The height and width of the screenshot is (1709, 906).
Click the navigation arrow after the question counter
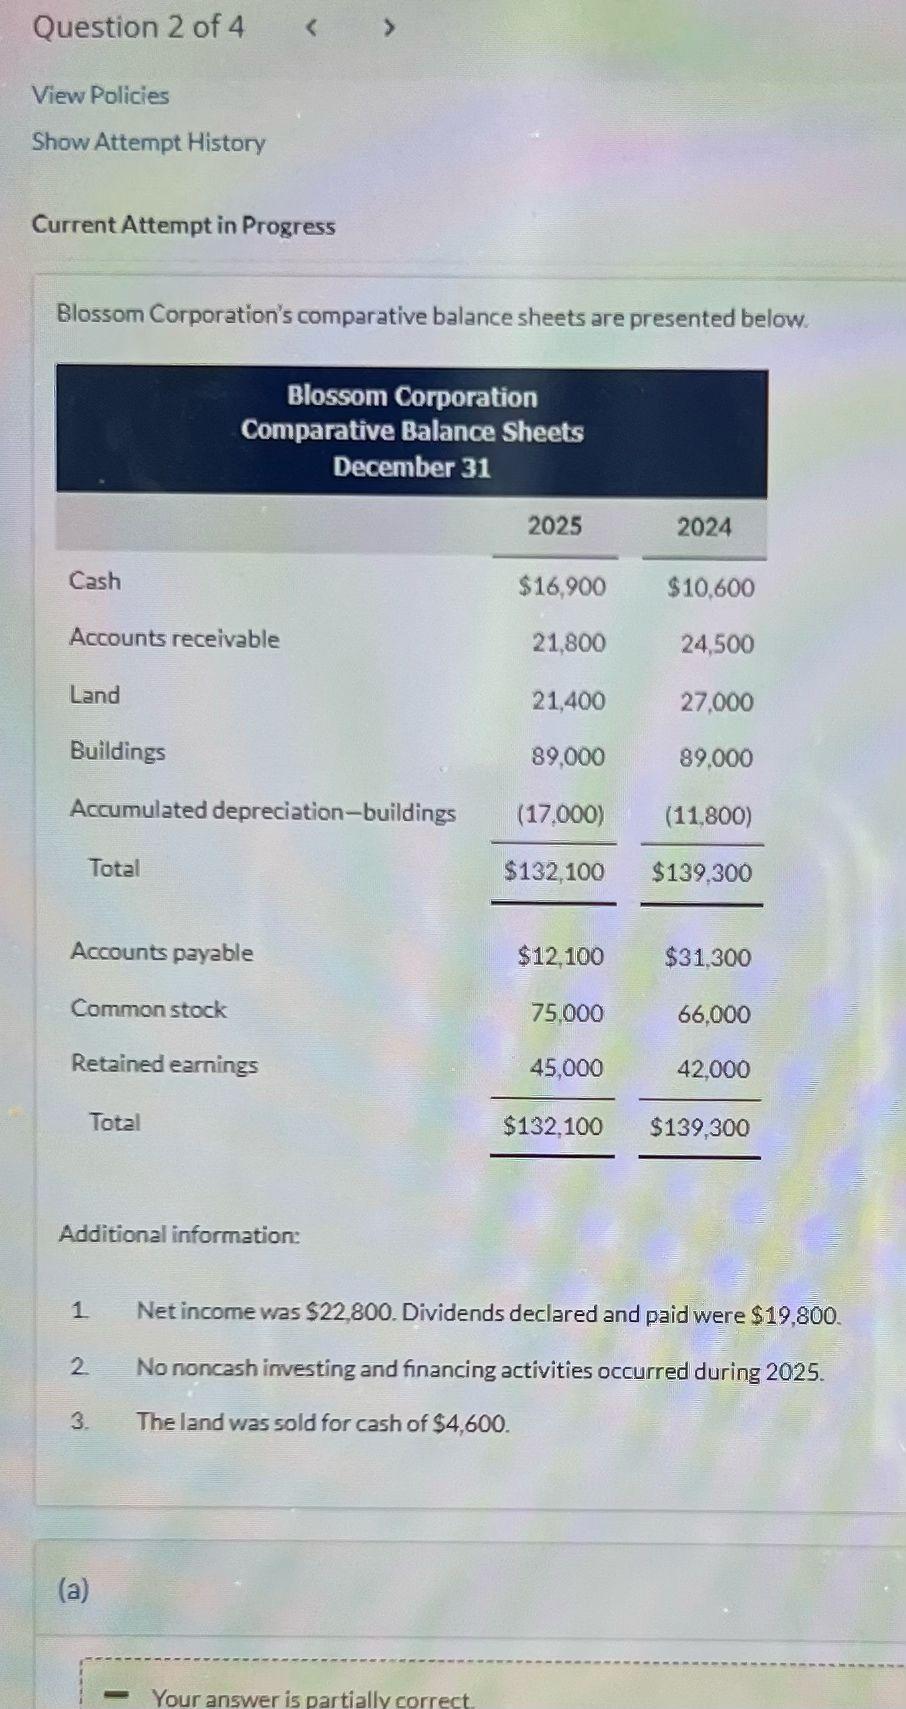click(x=388, y=27)
